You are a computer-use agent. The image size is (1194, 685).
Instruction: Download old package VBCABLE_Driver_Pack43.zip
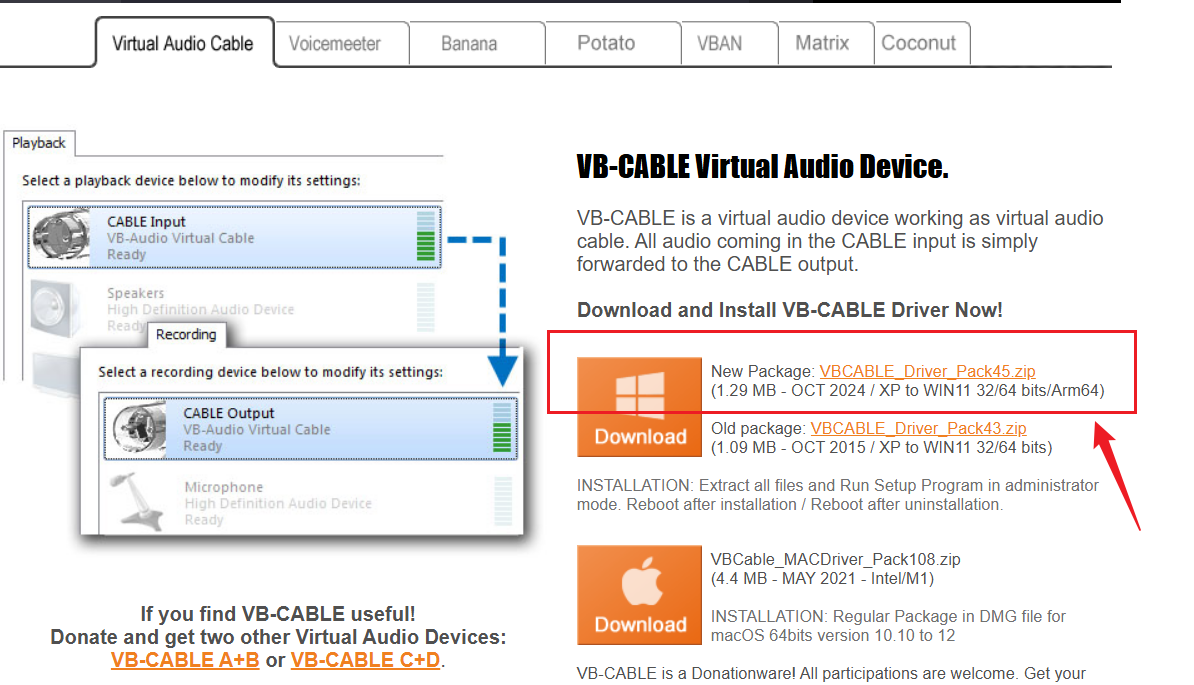[918, 428]
